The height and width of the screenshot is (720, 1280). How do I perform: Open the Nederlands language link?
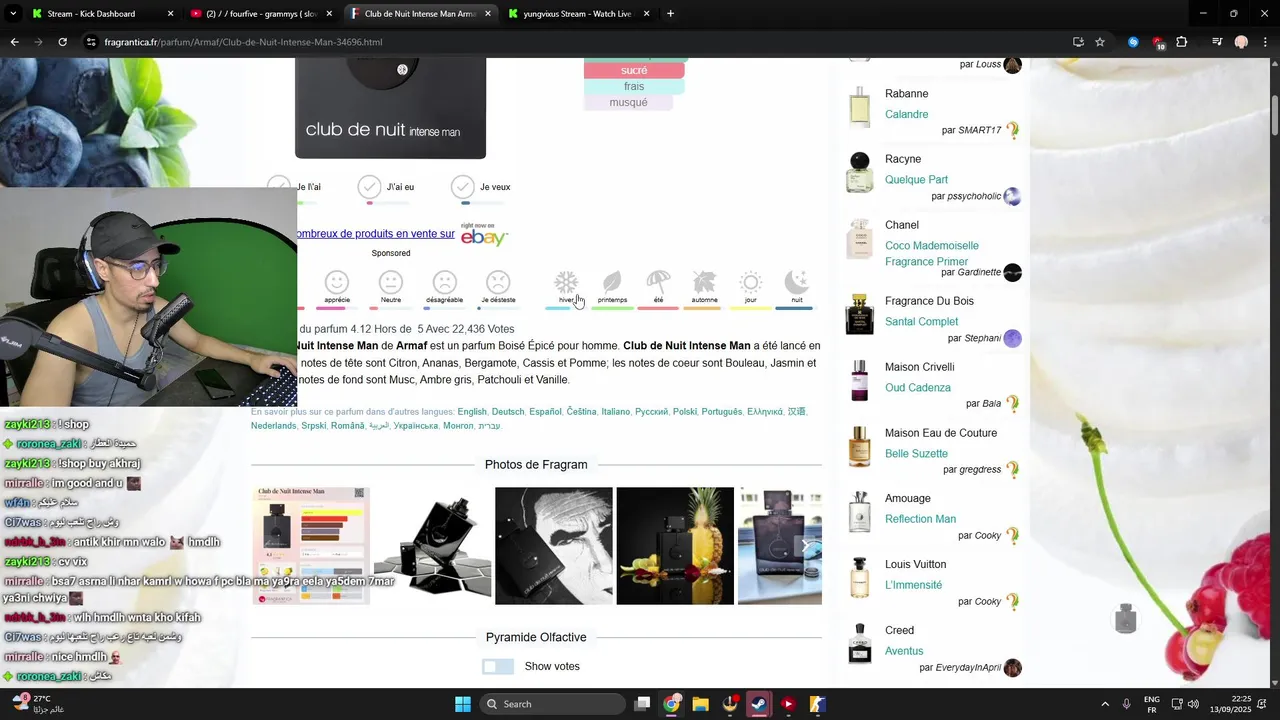274,426
